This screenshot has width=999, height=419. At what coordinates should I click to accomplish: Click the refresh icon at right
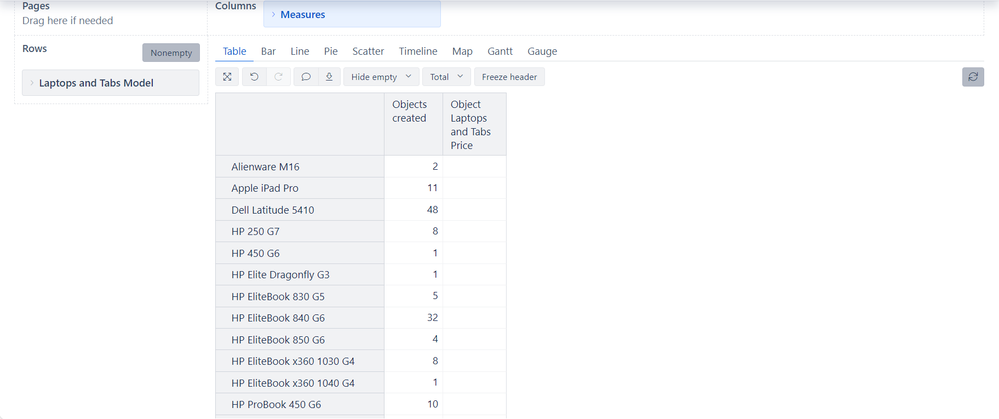point(973,76)
